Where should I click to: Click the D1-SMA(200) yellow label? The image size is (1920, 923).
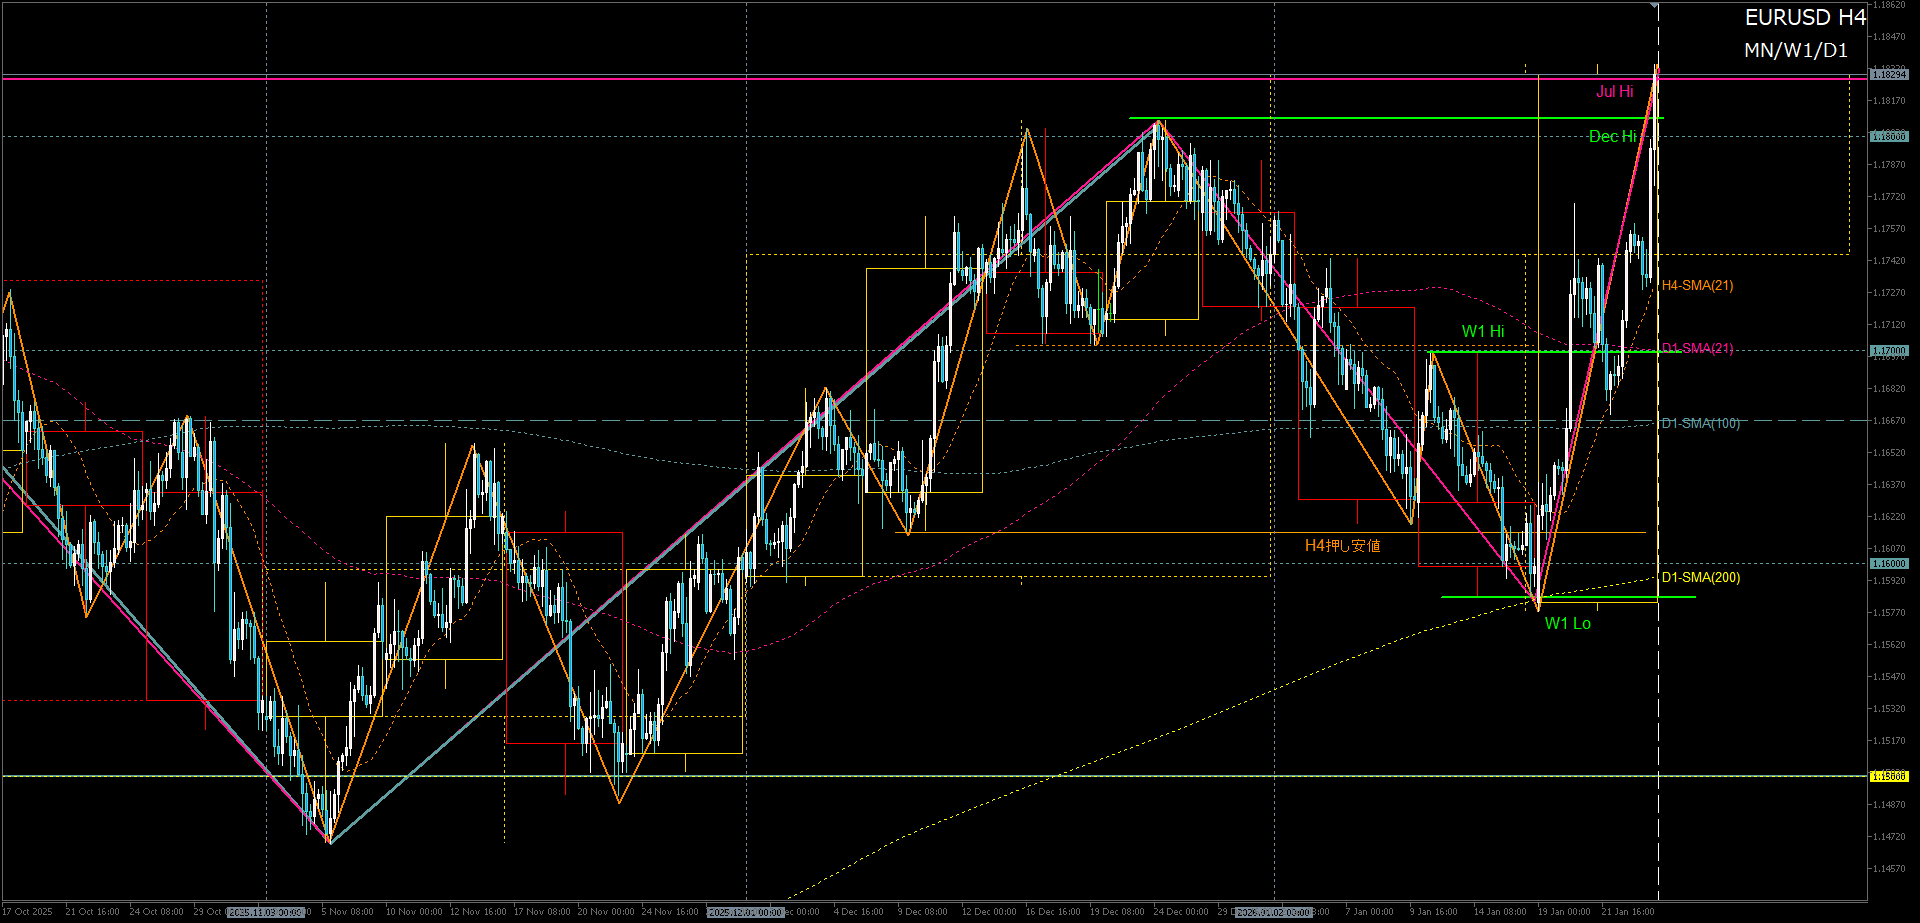[1700, 578]
